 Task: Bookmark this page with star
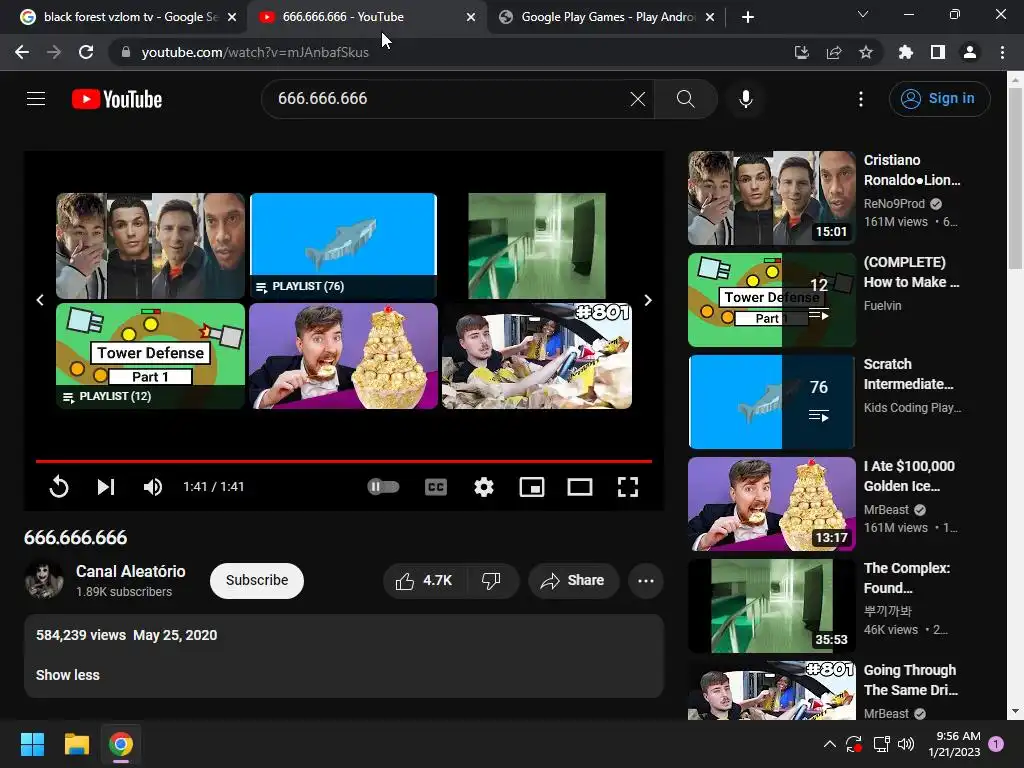point(866,52)
